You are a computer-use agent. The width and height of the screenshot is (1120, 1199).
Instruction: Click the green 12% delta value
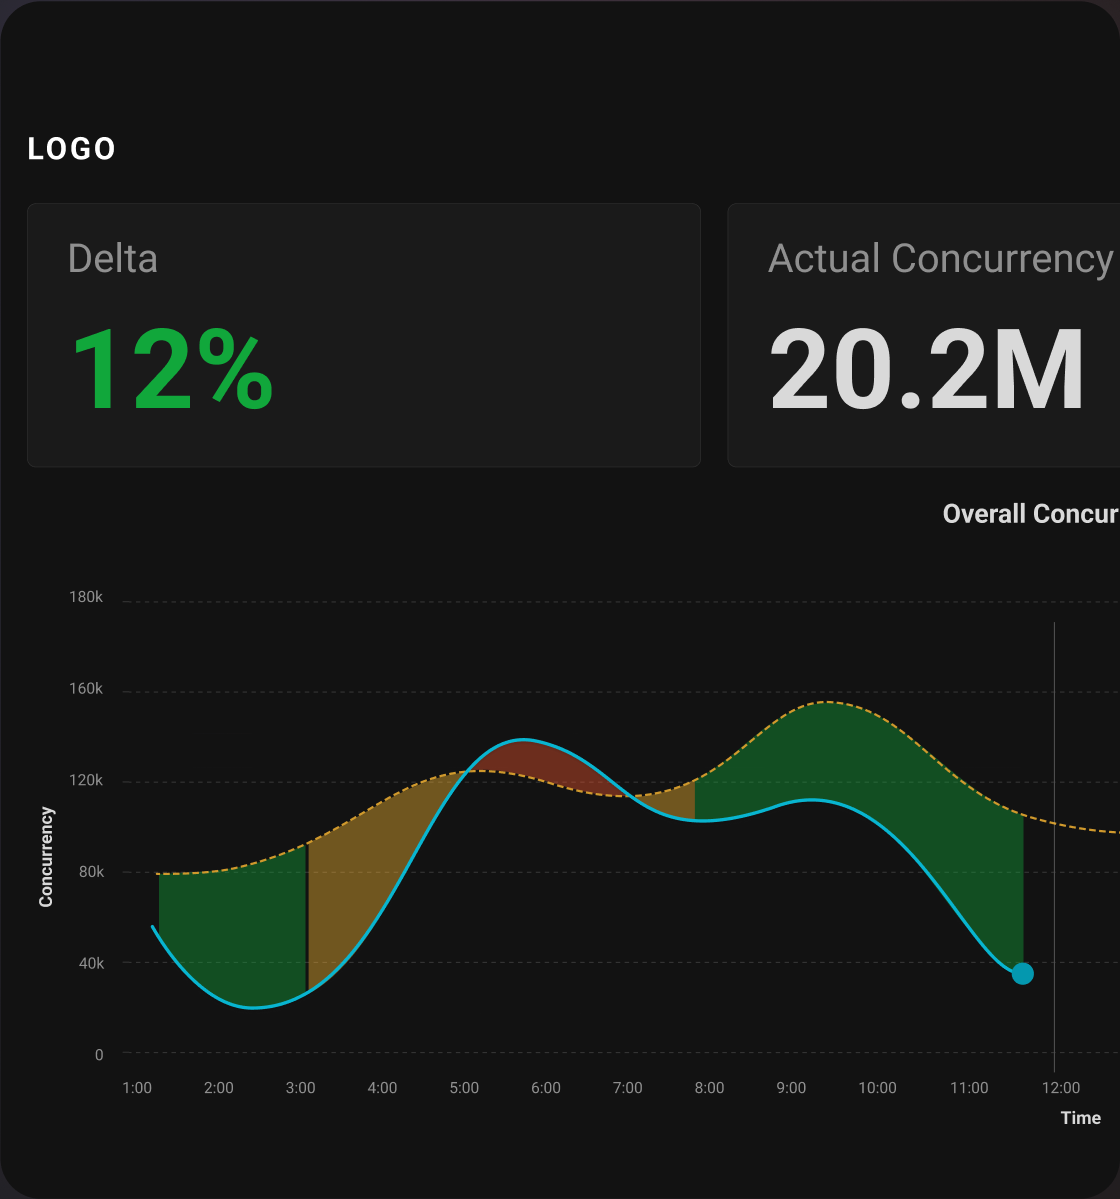(x=172, y=369)
